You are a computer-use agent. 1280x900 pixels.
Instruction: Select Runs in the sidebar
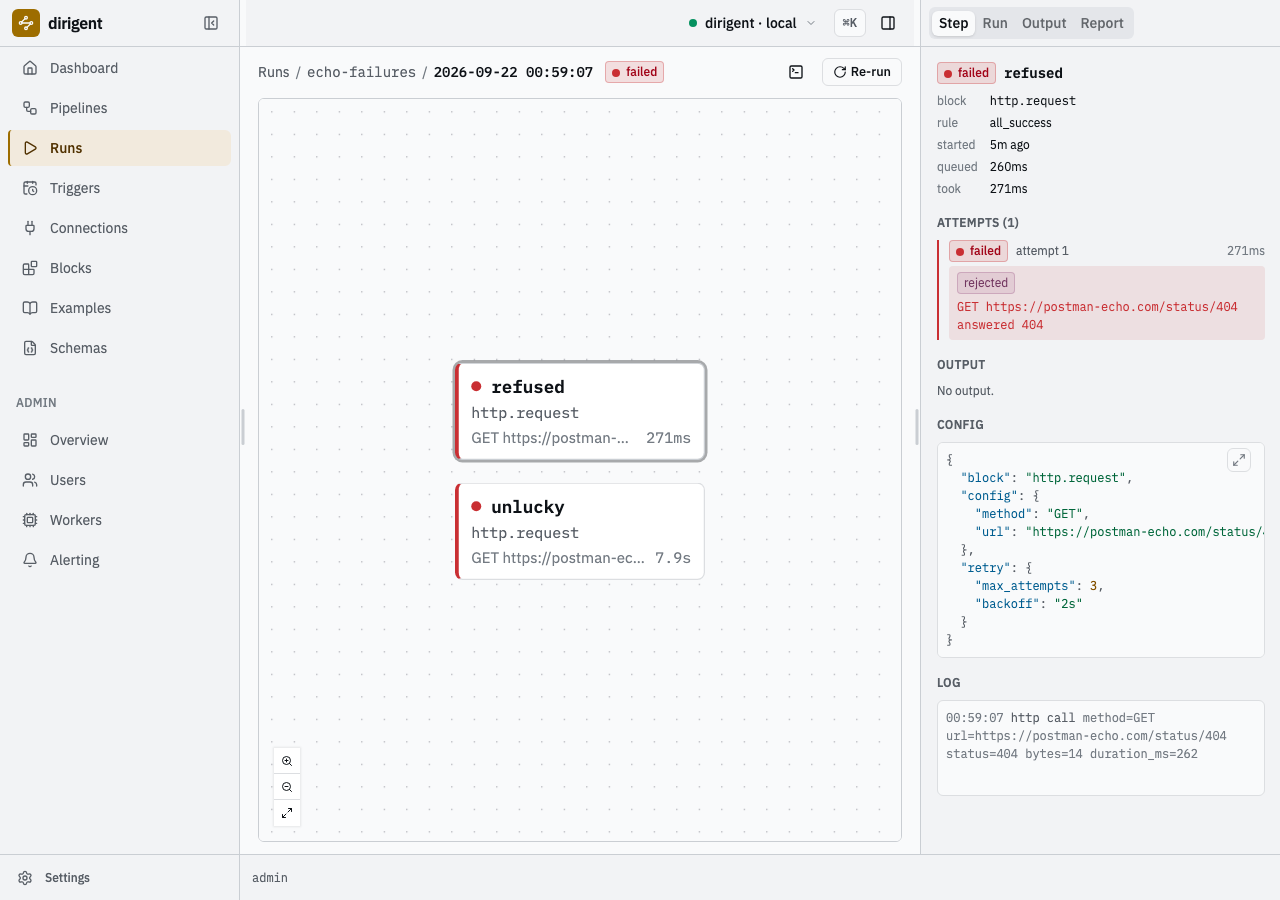(x=119, y=148)
